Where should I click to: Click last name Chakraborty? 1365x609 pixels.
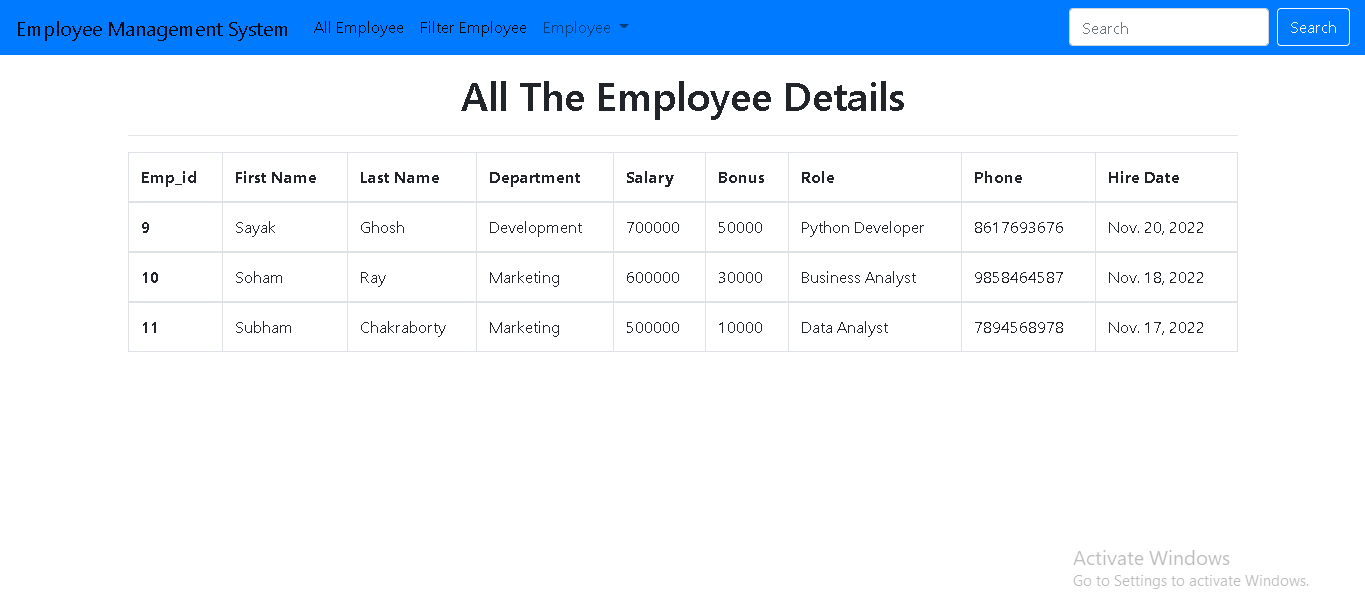[x=403, y=328]
